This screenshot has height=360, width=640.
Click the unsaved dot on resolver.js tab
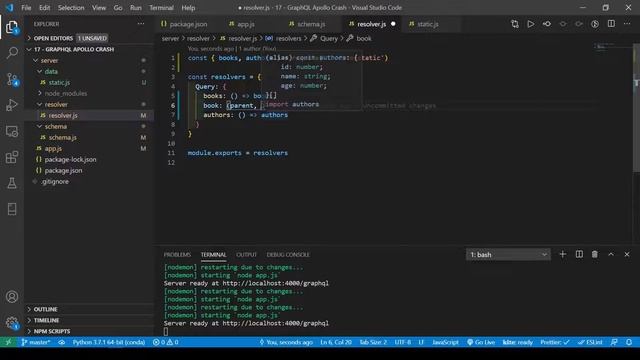[393, 24]
